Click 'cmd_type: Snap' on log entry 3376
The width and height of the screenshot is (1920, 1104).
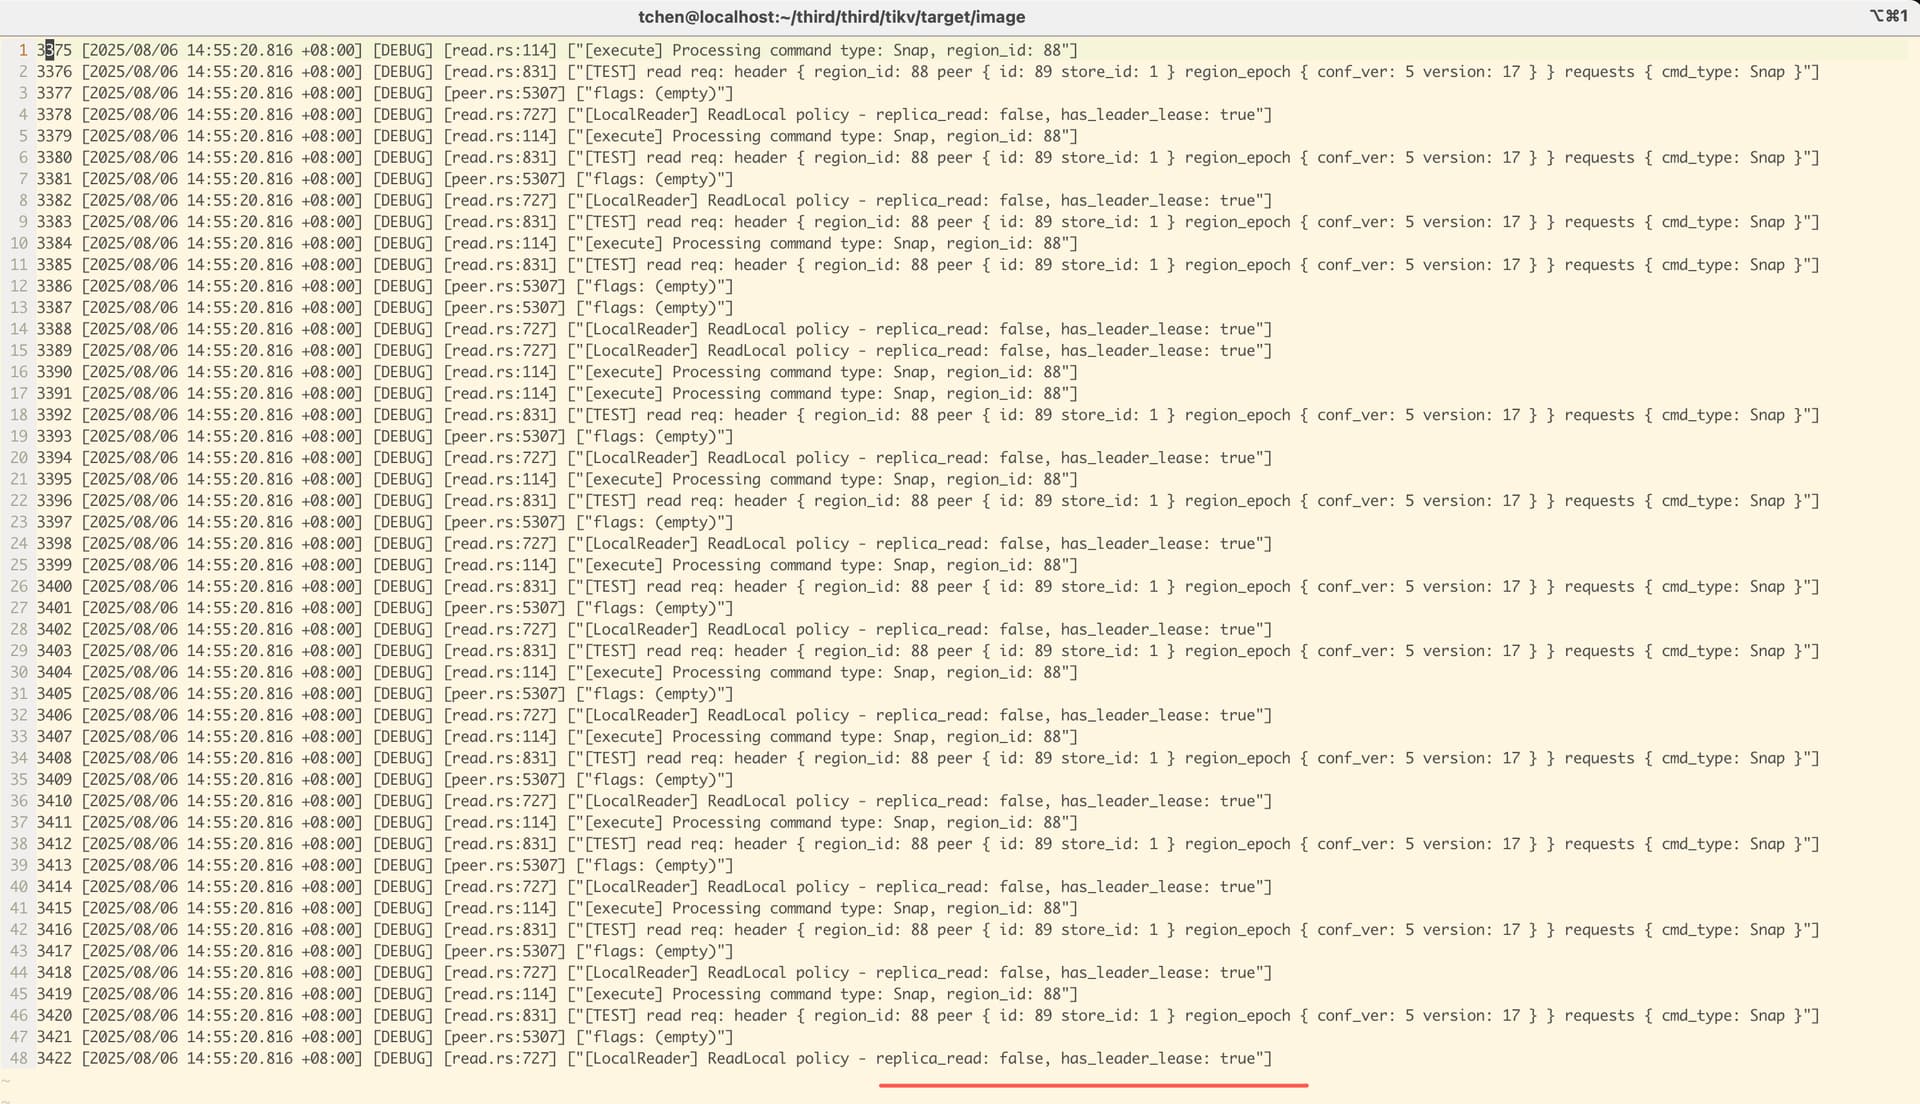pos(1722,72)
